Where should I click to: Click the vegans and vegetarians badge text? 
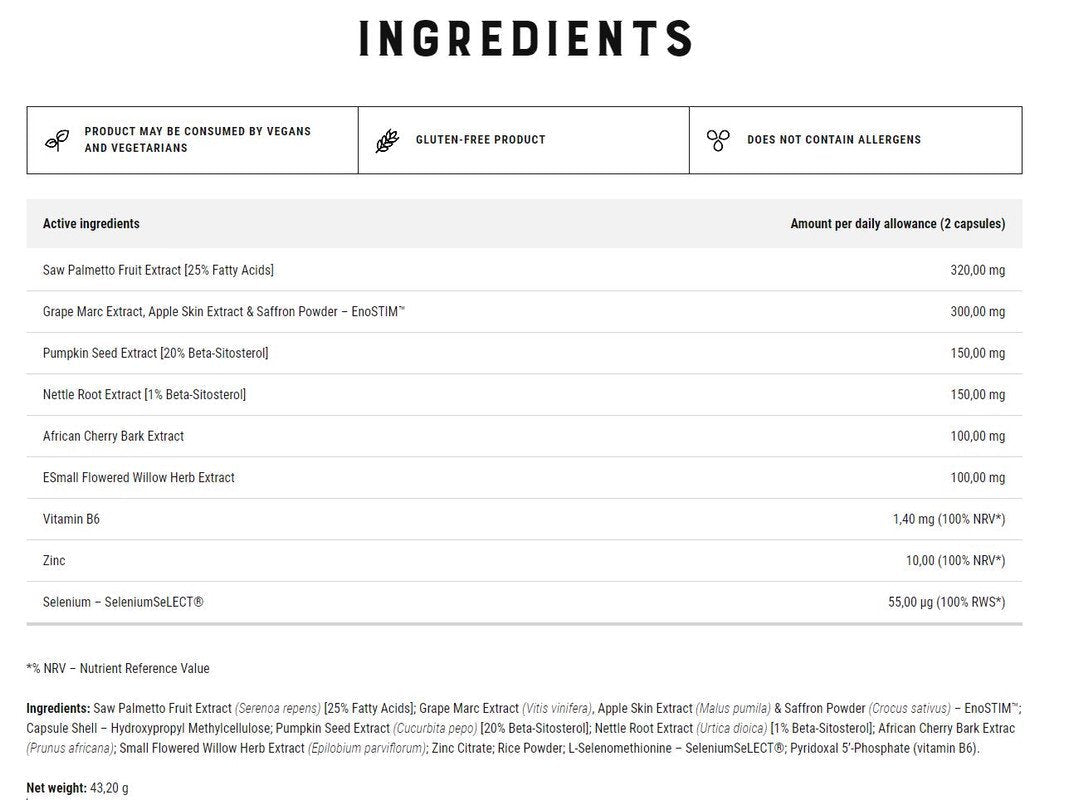click(197, 139)
